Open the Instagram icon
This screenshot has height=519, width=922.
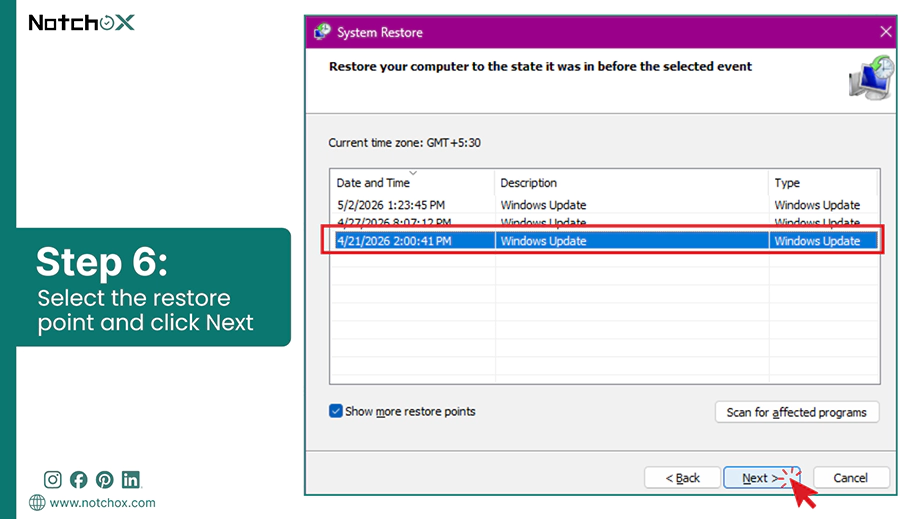(x=52, y=480)
